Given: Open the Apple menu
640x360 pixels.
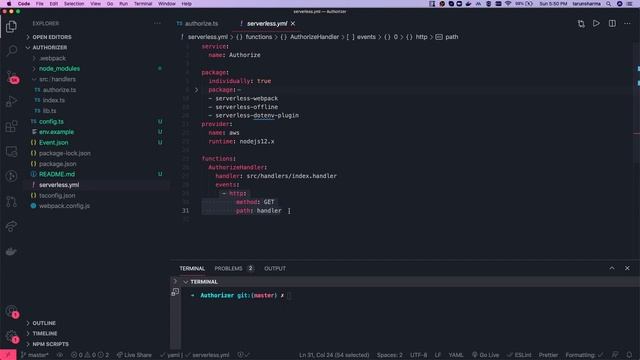Looking at the screenshot, I should click(9, 4).
